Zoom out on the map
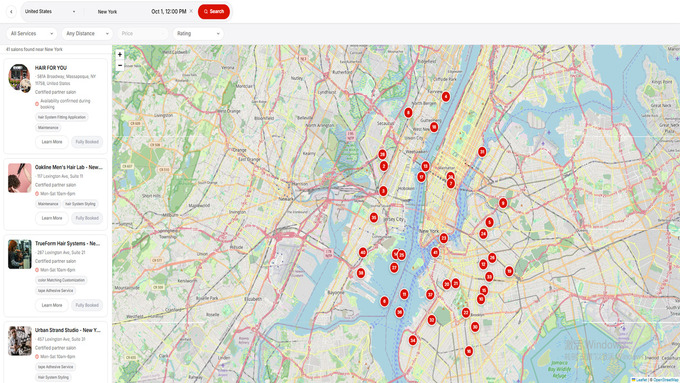The height and width of the screenshot is (383, 680). pyautogui.click(x=120, y=65)
